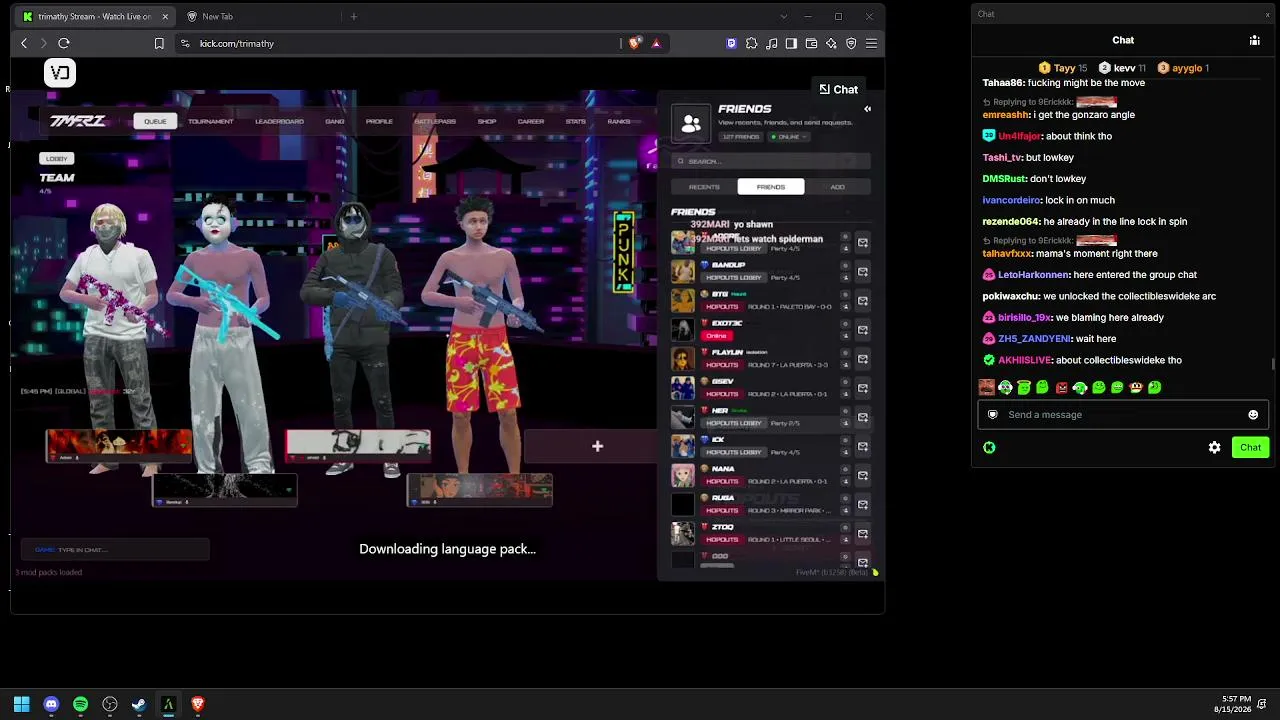Image resolution: width=1280 pixels, height=720 pixels.
Task: Open chat users icon in Chat window
Action: point(1254,41)
